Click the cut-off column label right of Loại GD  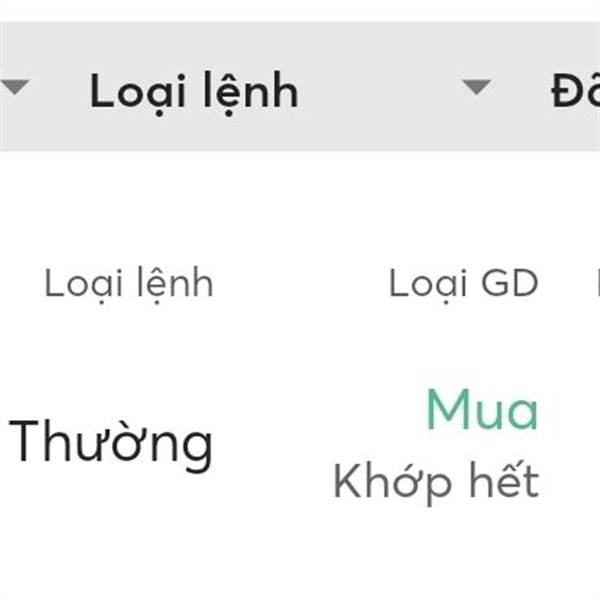596,284
